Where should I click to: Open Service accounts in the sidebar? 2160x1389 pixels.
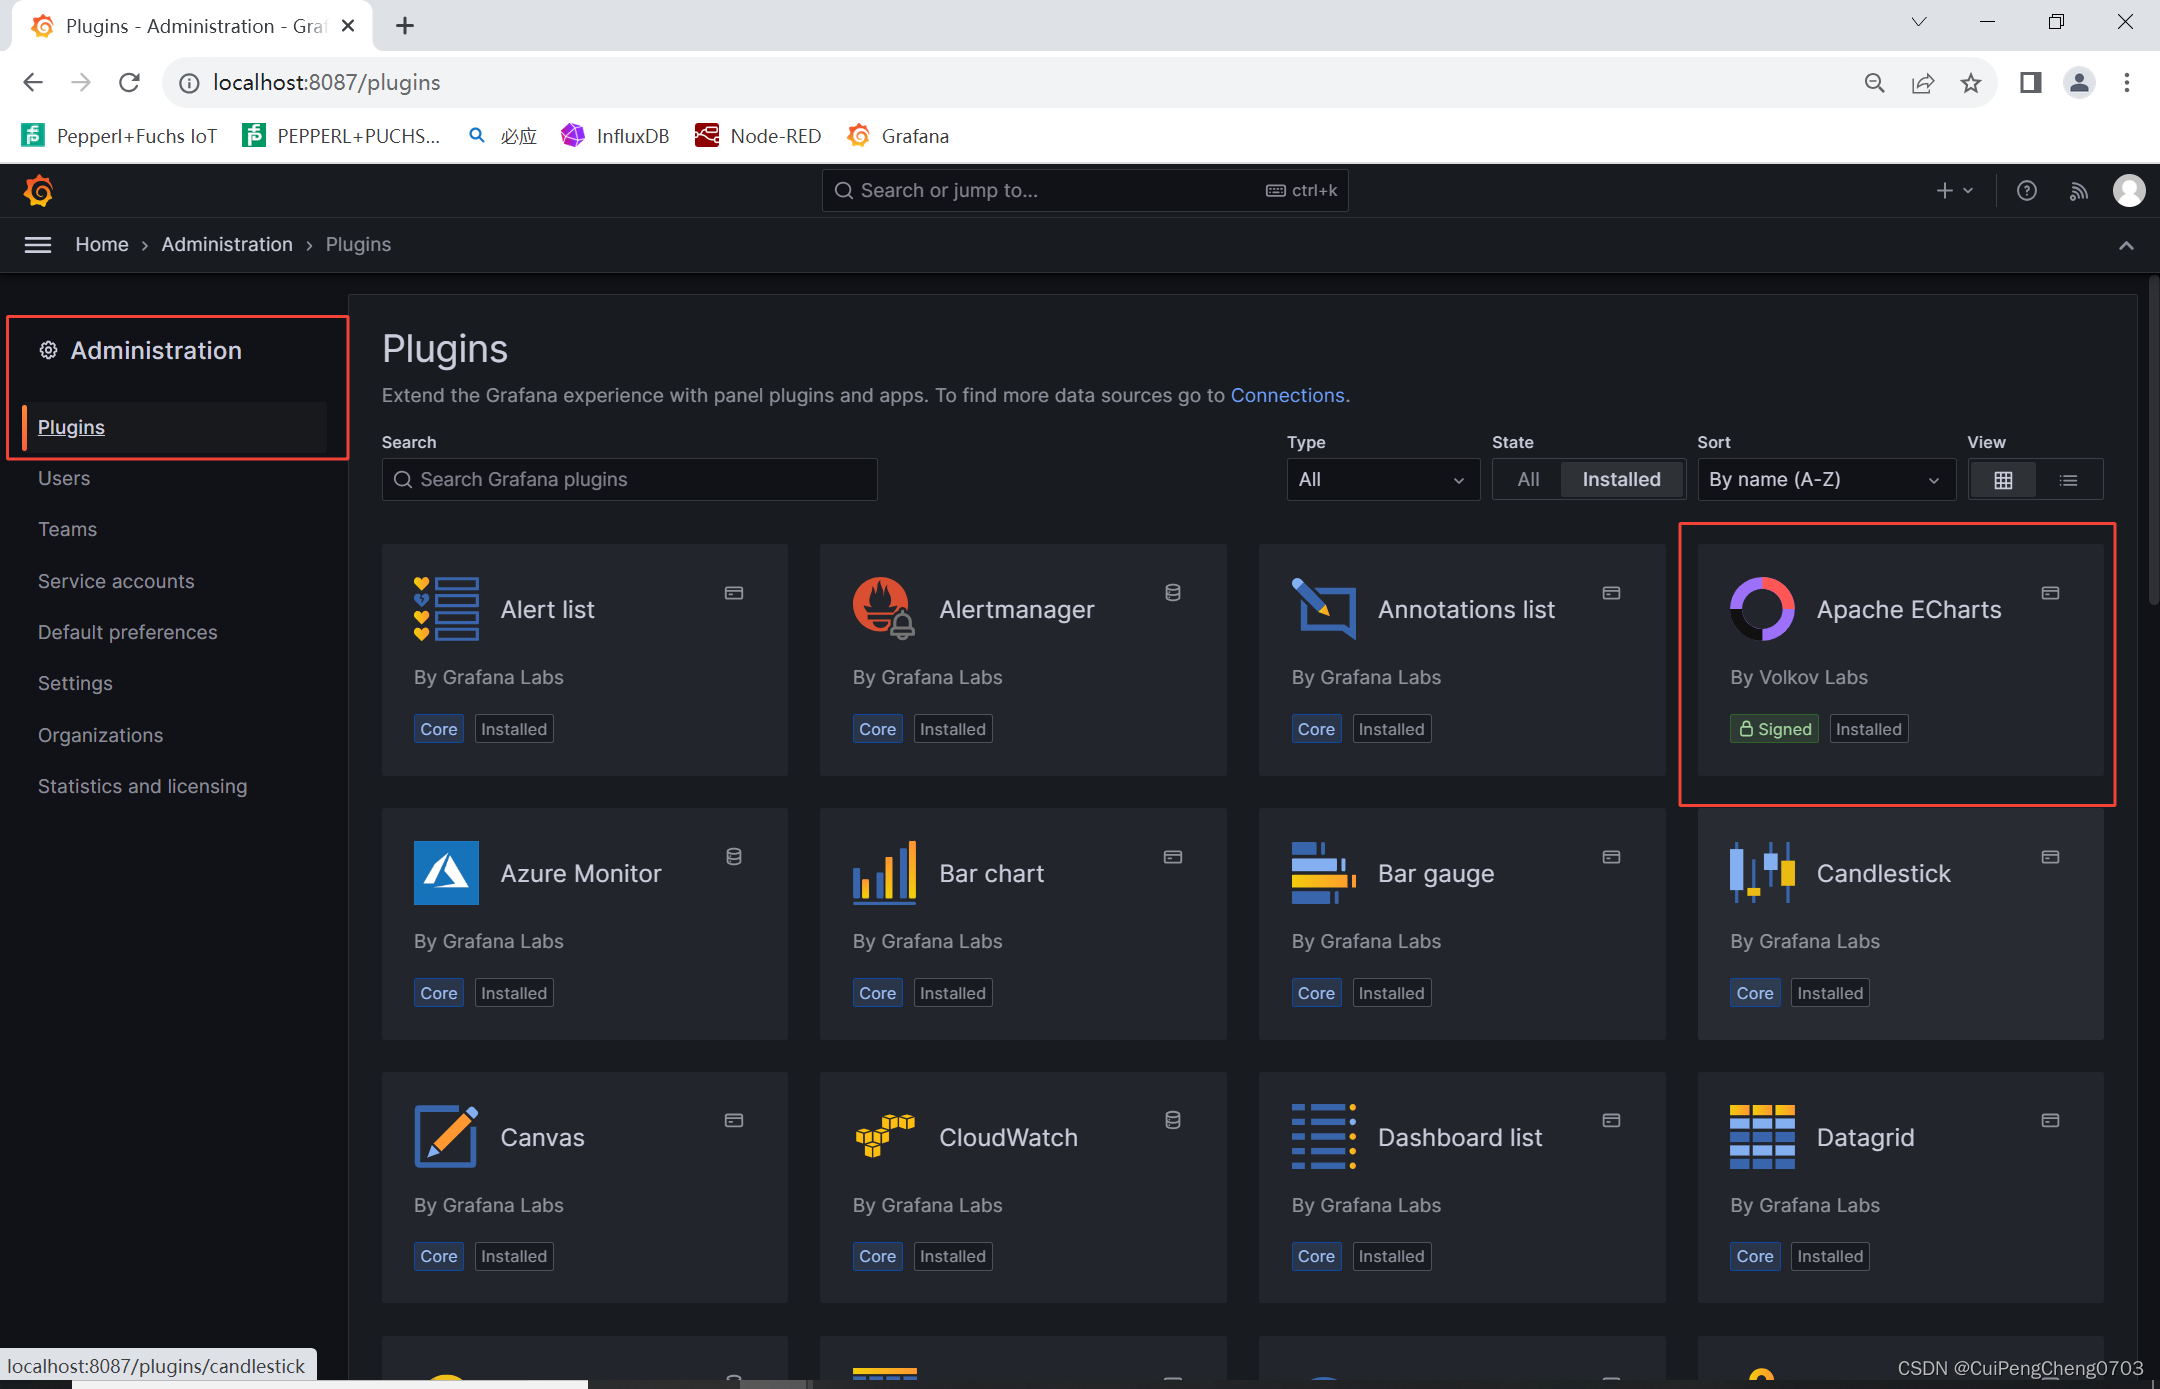(116, 581)
